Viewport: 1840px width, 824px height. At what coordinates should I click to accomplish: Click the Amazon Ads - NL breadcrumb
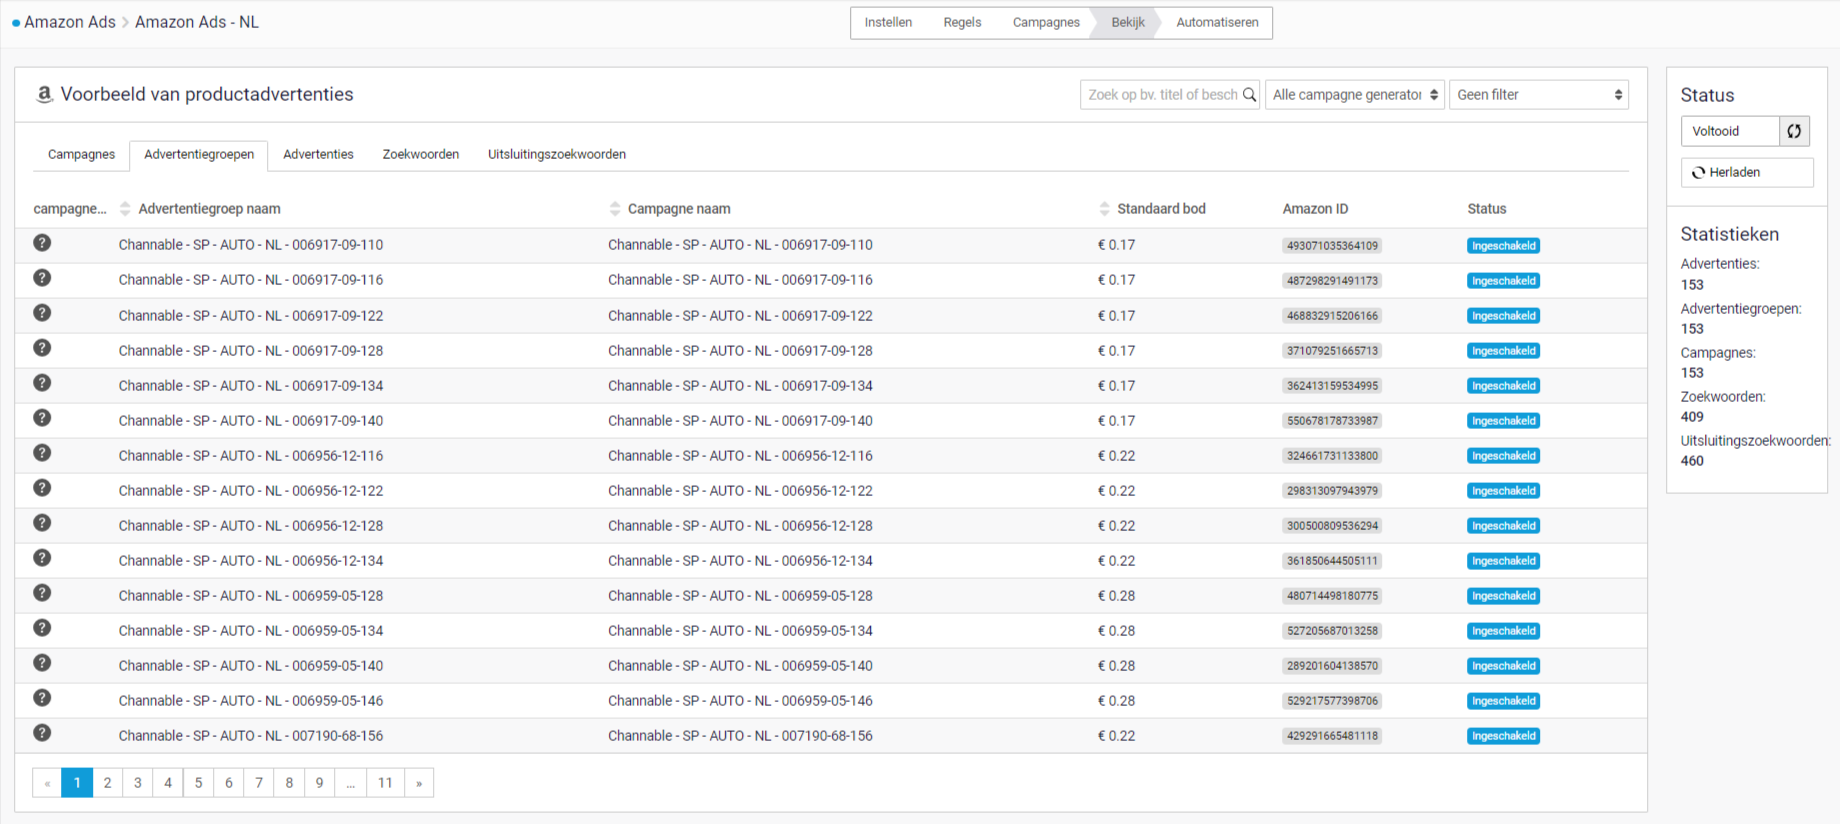pyautogui.click(x=197, y=22)
